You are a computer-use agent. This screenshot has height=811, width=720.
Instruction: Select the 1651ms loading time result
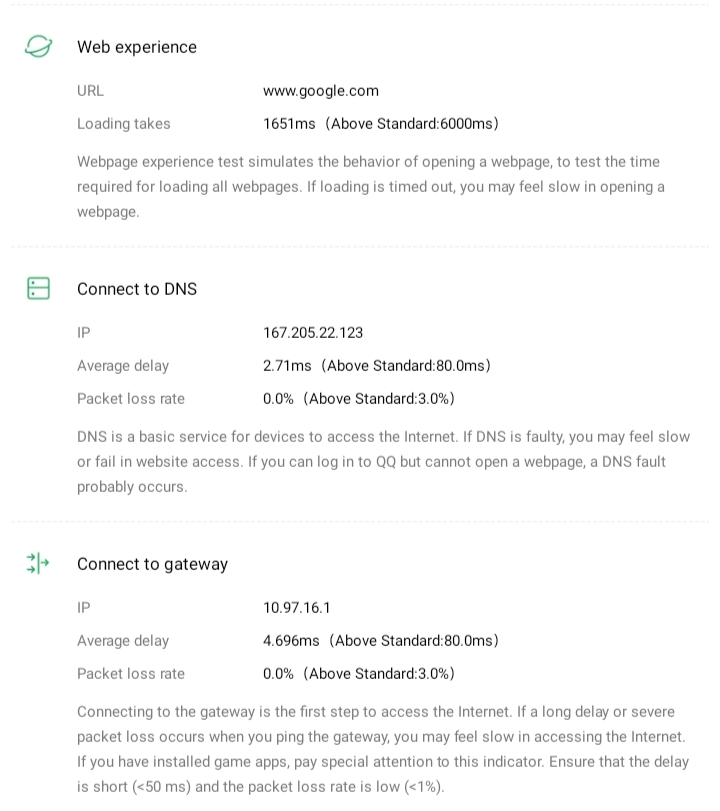(380, 124)
